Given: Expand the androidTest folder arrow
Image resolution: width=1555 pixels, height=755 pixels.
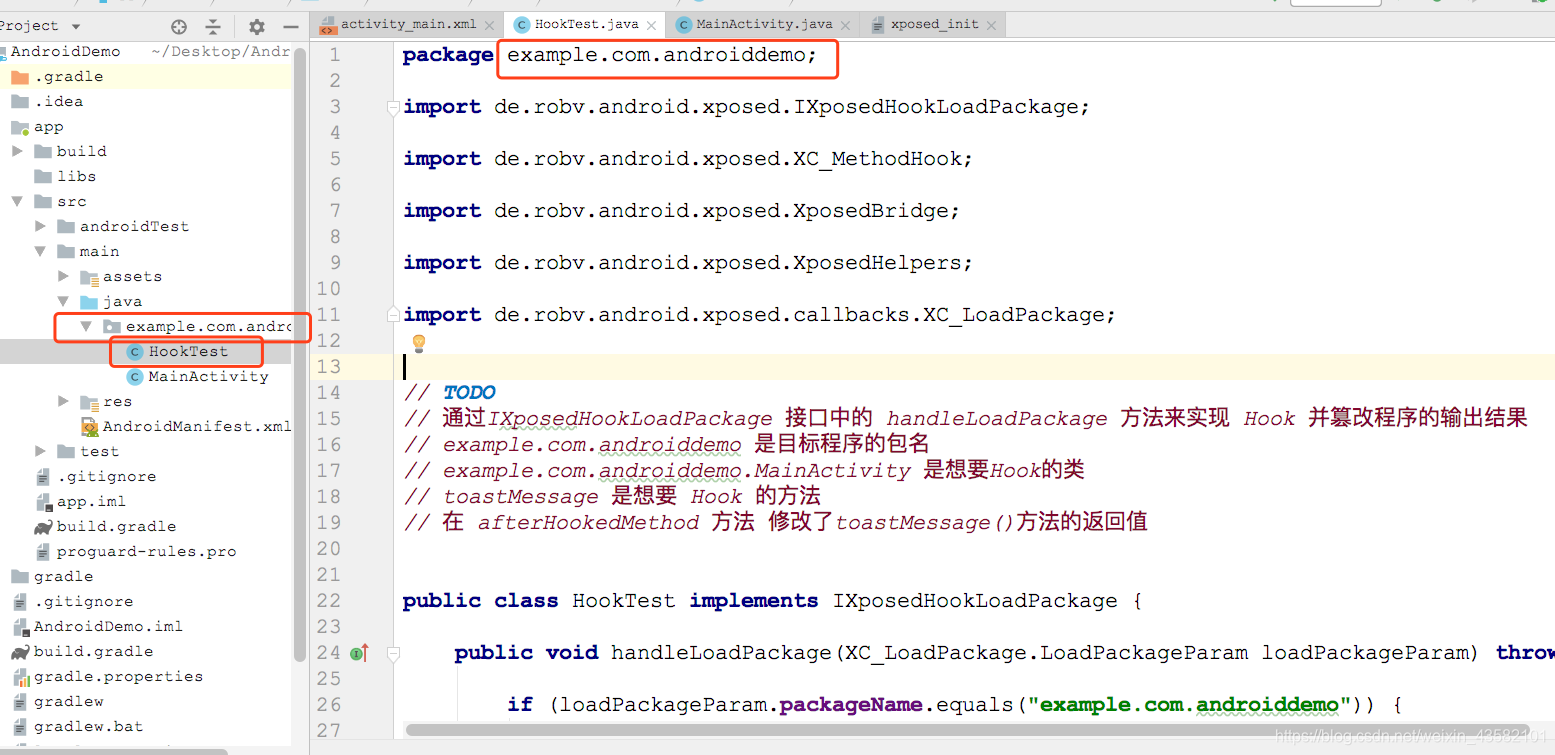Looking at the screenshot, I should tap(41, 226).
